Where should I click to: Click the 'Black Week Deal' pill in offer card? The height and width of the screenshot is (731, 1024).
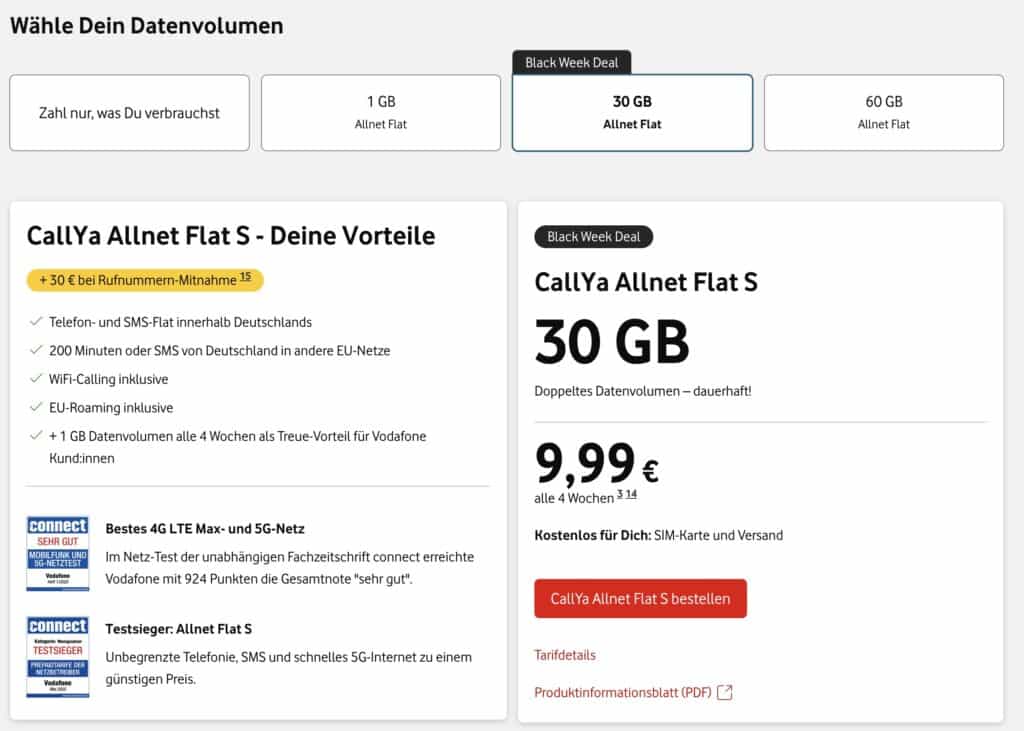point(594,237)
